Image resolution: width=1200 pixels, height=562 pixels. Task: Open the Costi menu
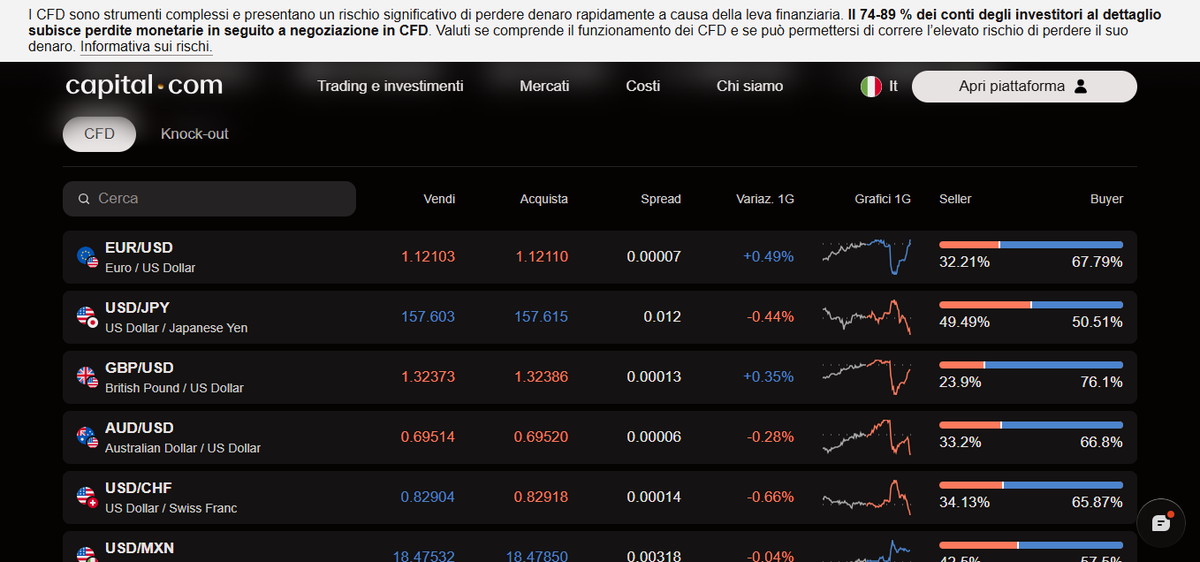click(x=643, y=86)
